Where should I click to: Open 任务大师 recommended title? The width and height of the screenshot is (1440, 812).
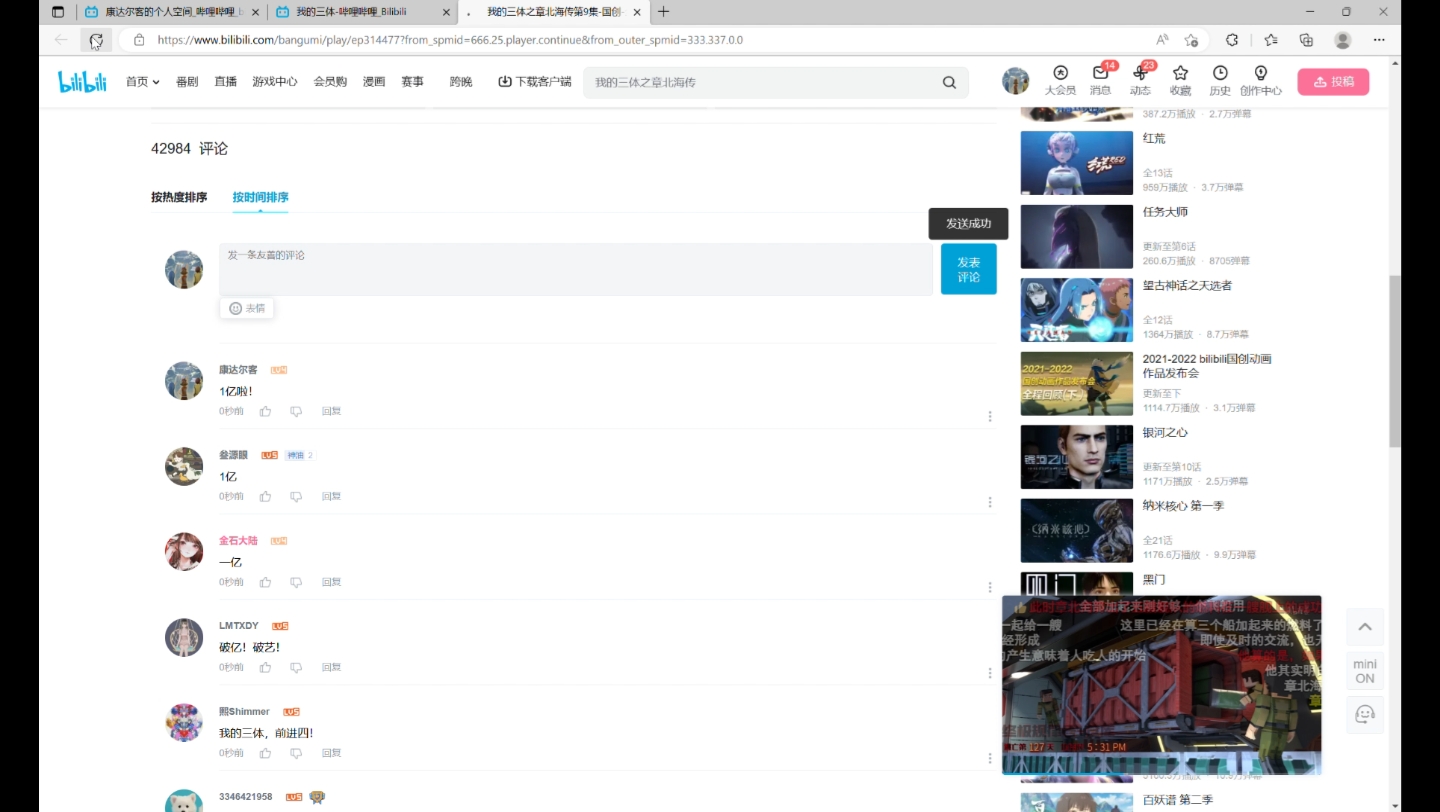pyautogui.click(x=1165, y=212)
